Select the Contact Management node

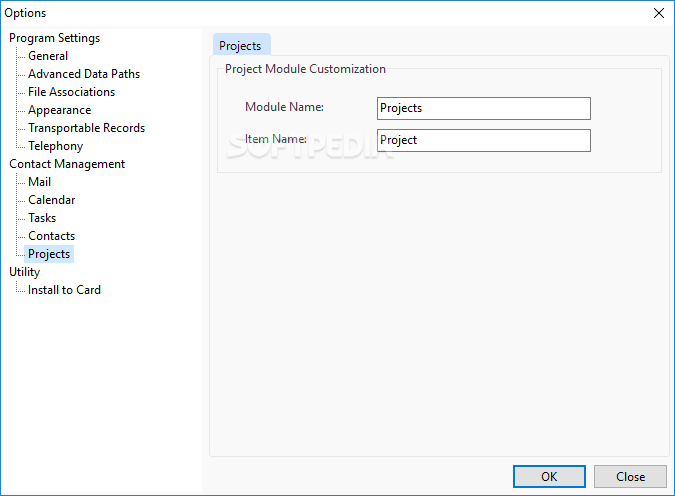pyautogui.click(x=67, y=164)
